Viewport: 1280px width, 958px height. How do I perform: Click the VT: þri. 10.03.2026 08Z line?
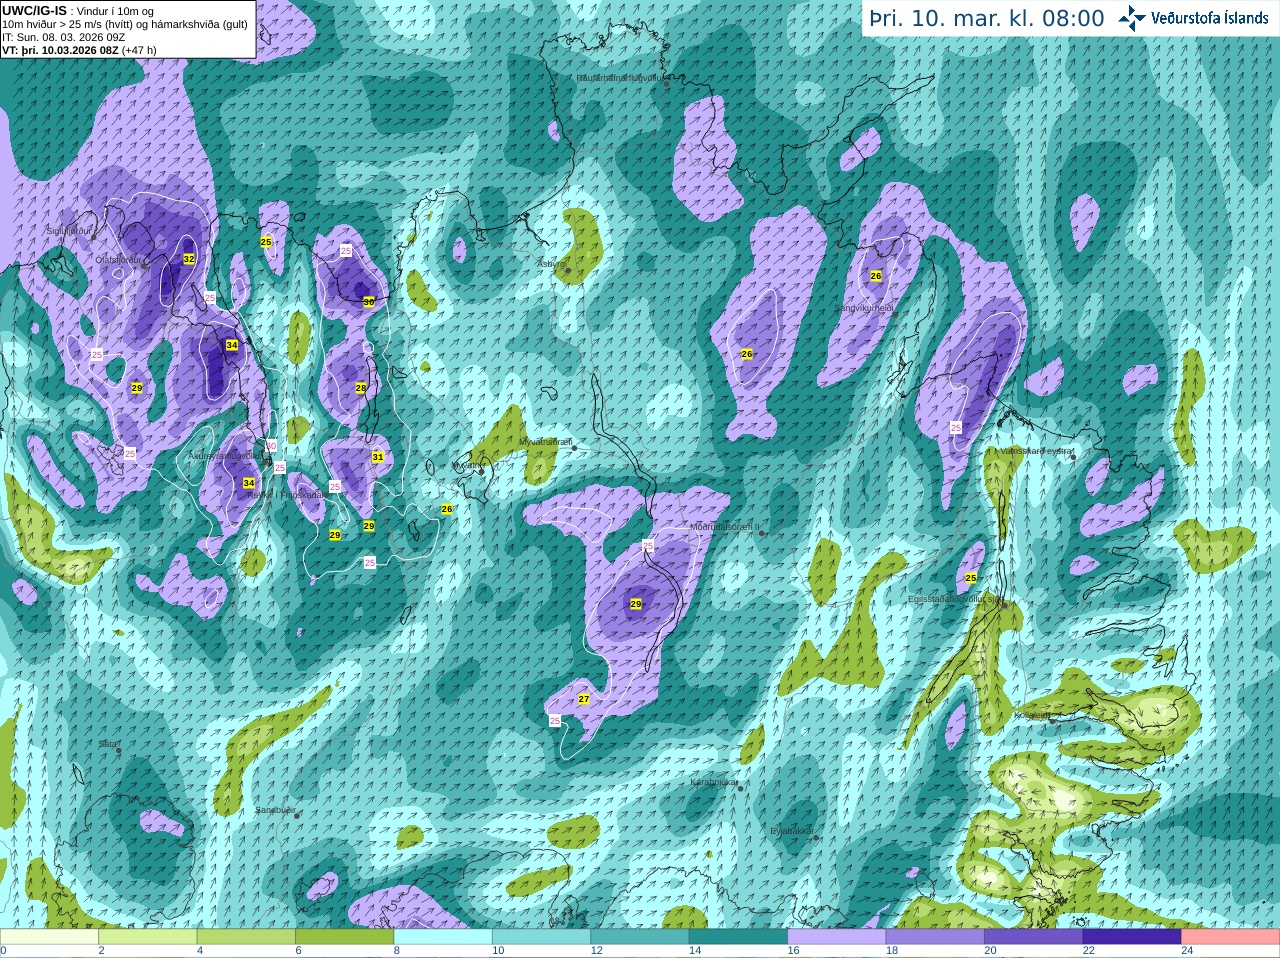pyautogui.click(x=79, y=49)
